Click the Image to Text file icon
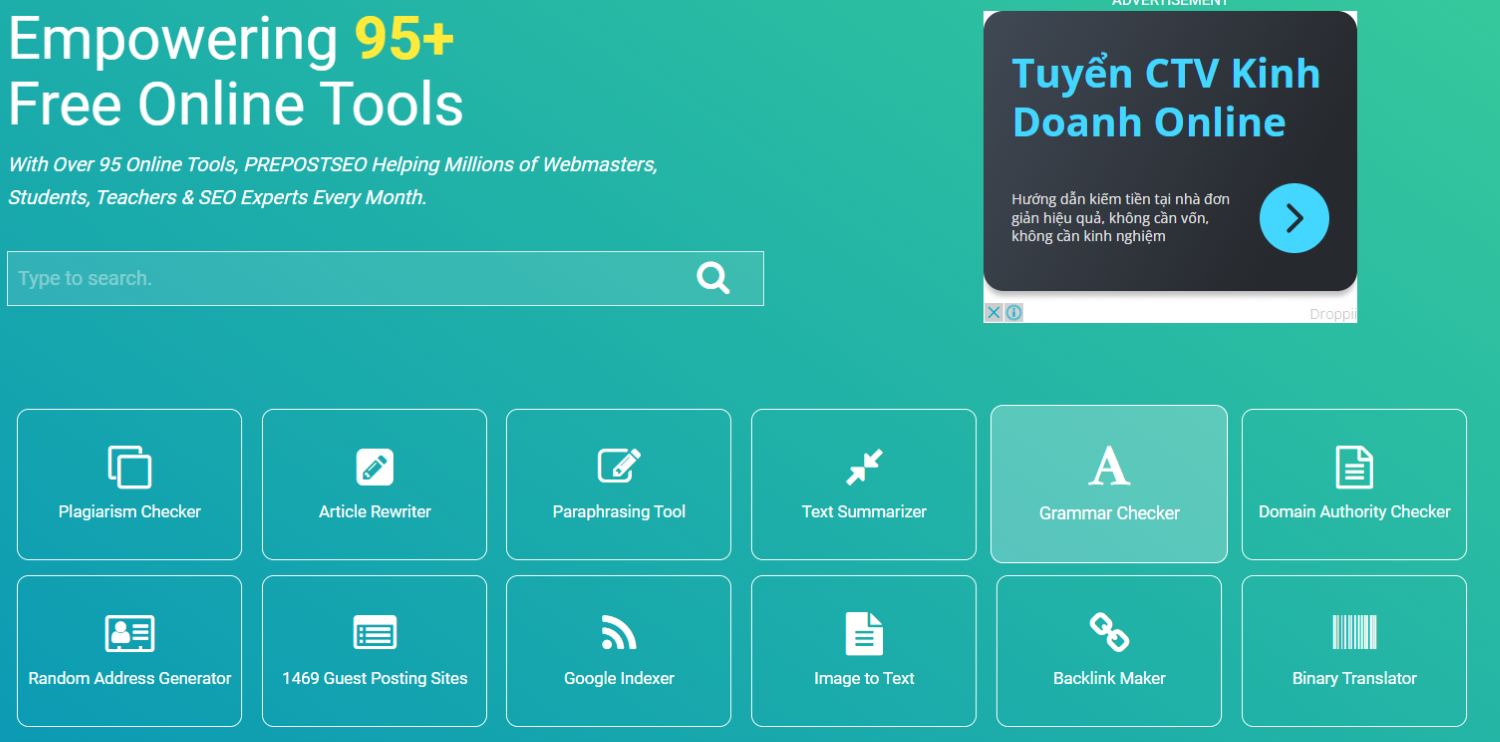The height and width of the screenshot is (742, 1500). 864,633
